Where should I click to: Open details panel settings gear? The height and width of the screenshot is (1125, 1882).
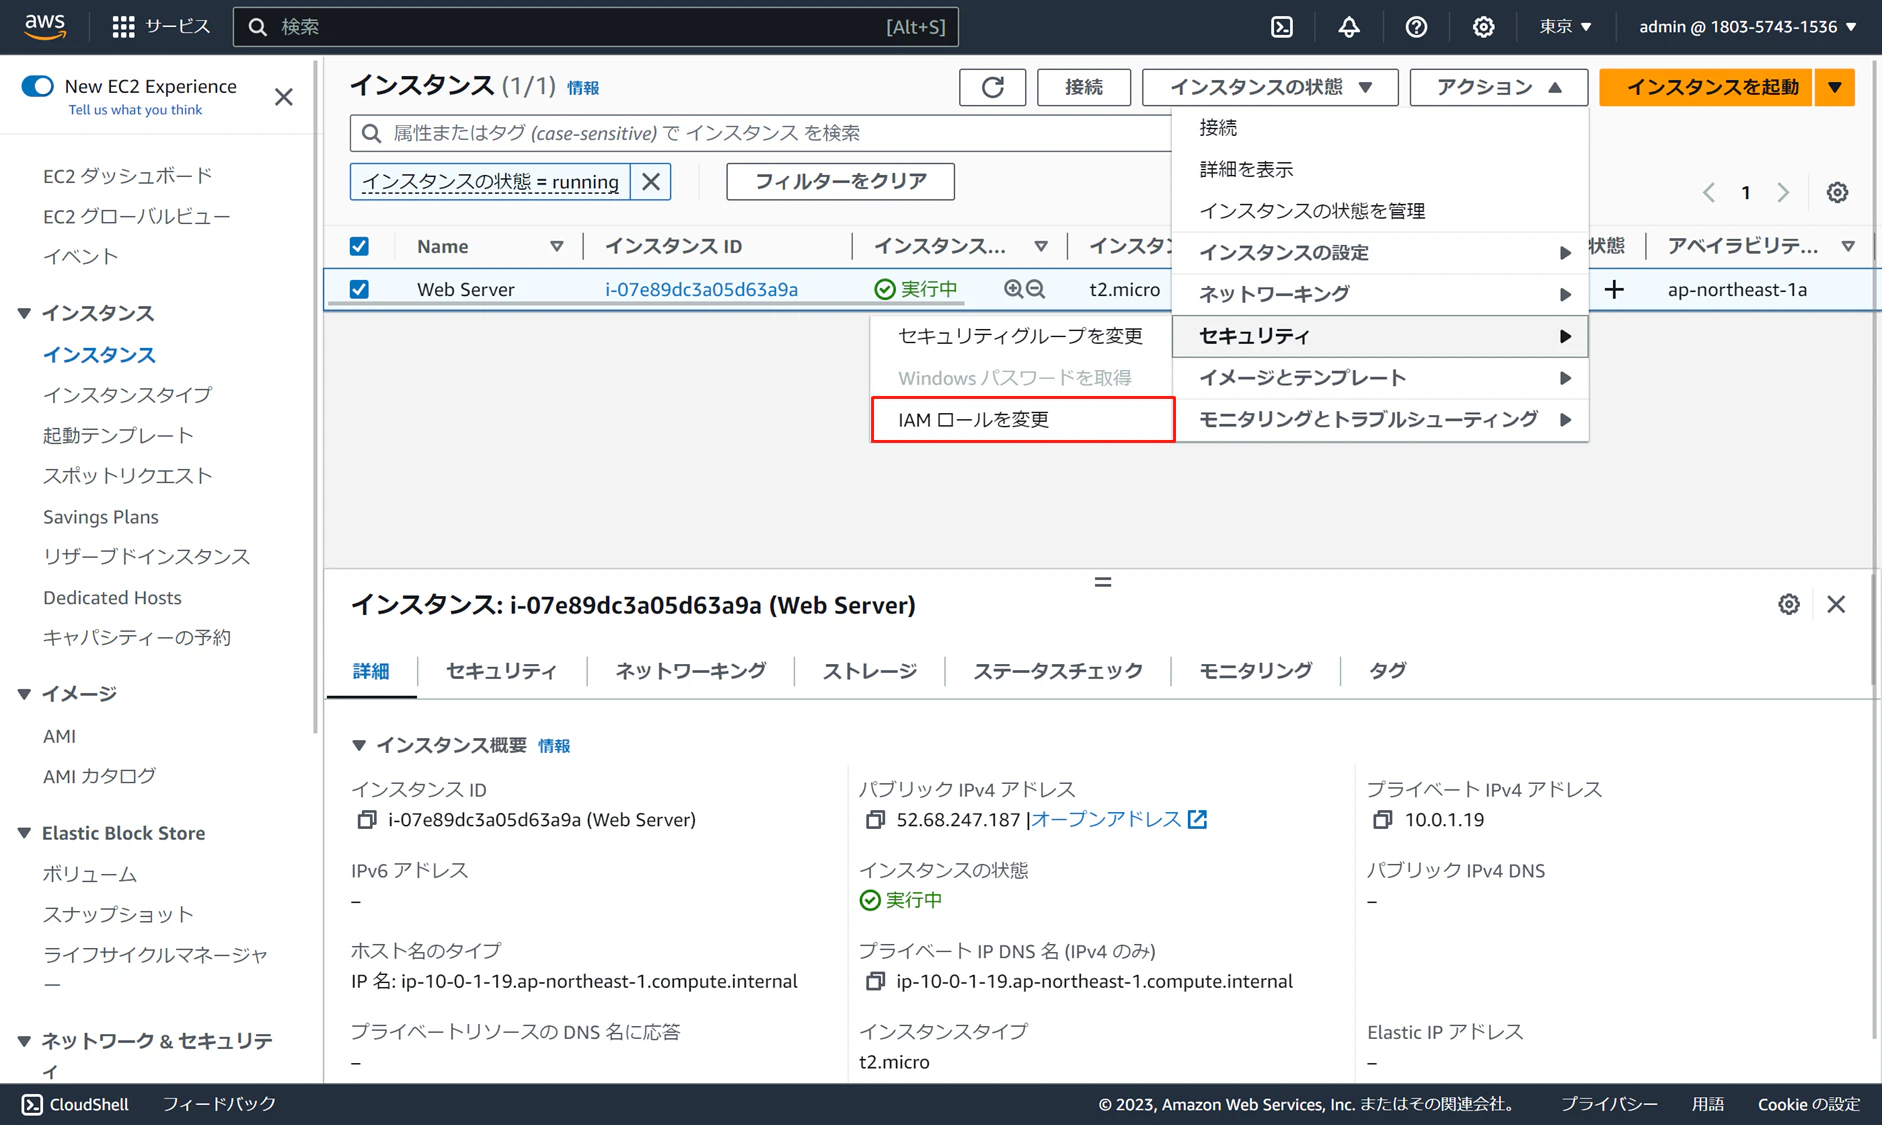(x=1789, y=604)
